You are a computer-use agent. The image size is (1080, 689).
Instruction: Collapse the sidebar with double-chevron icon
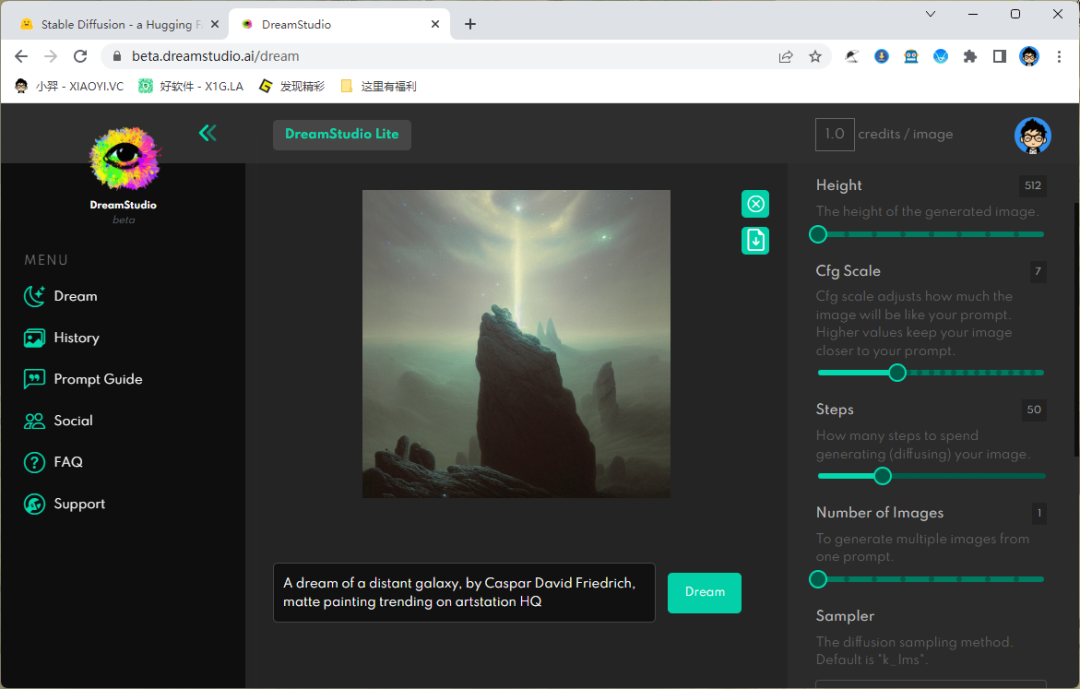click(x=207, y=133)
